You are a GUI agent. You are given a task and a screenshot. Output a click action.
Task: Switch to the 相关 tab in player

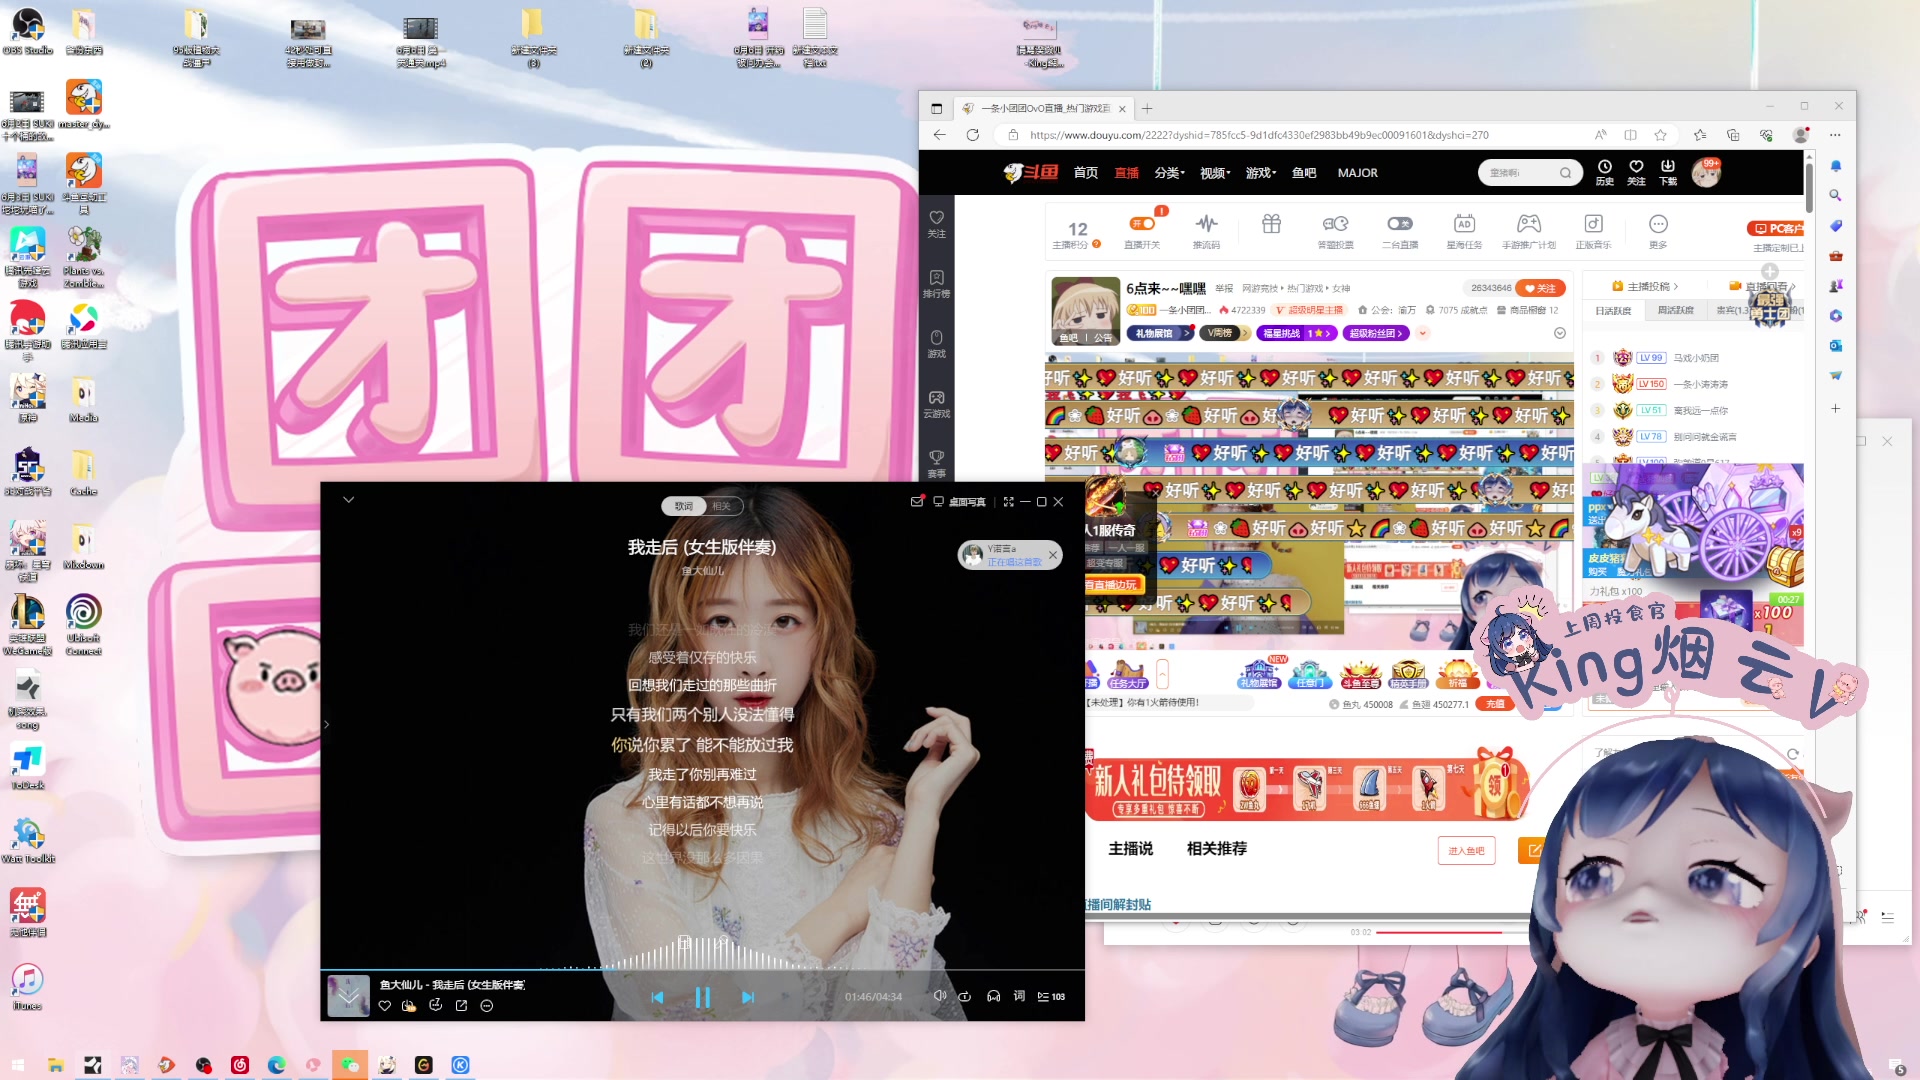pyautogui.click(x=723, y=506)
